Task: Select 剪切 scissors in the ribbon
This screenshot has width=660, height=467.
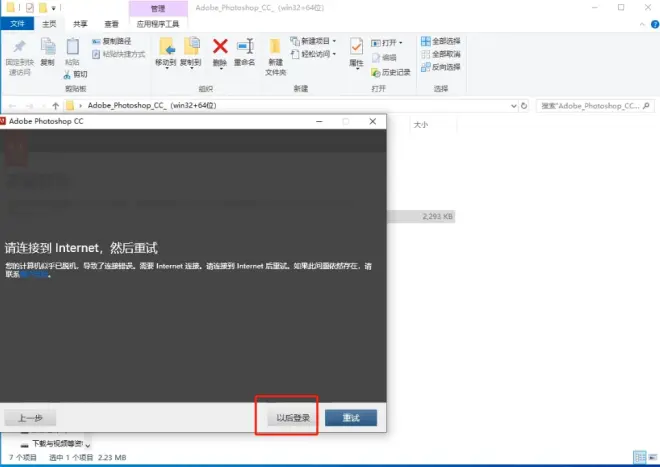Action: click(75, 75)
